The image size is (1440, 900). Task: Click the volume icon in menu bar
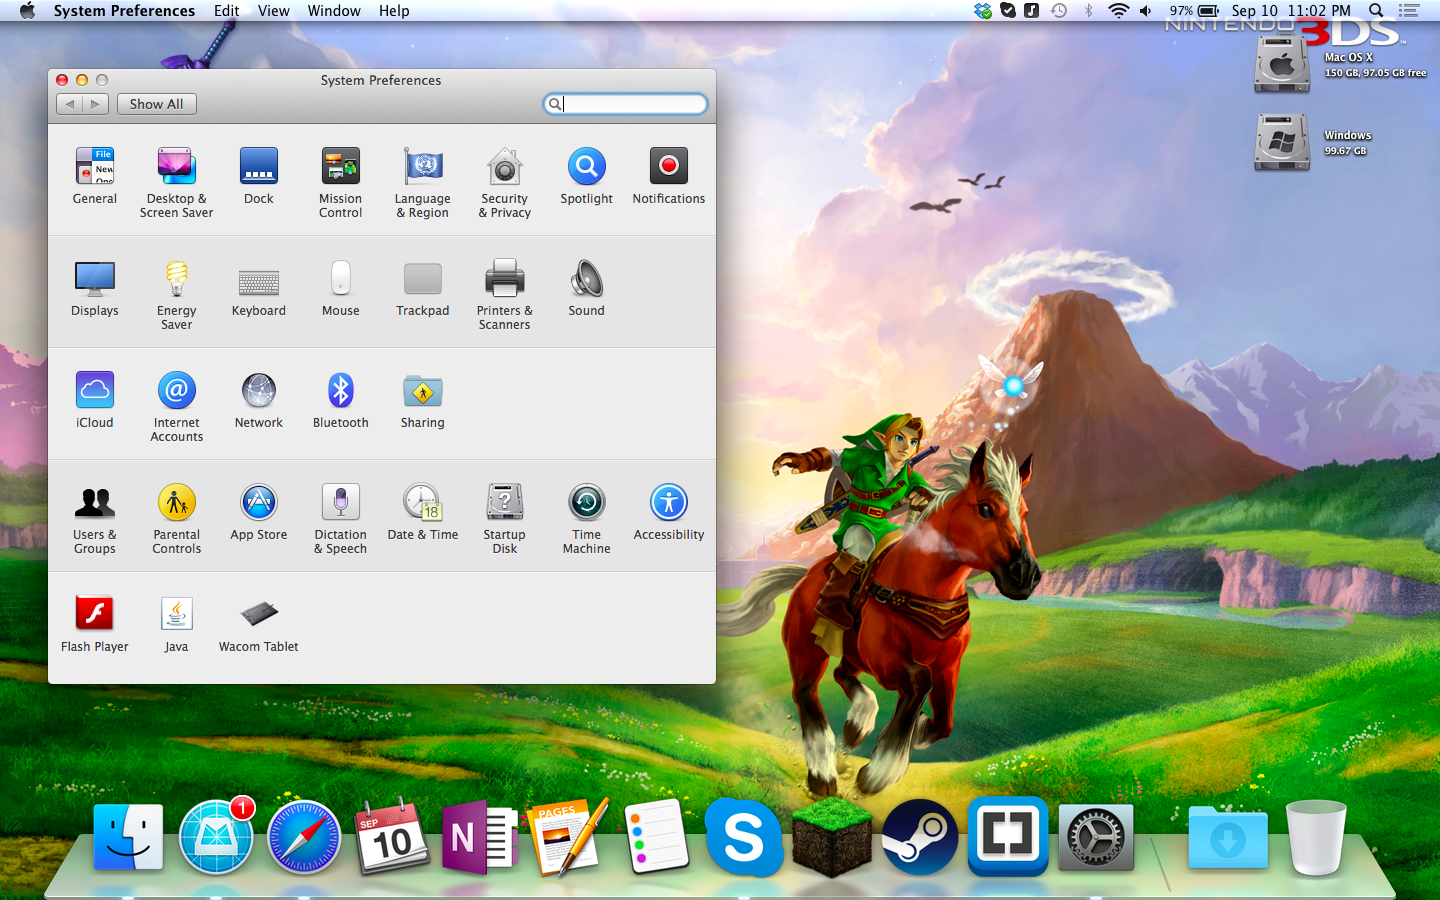[1146, 11]
